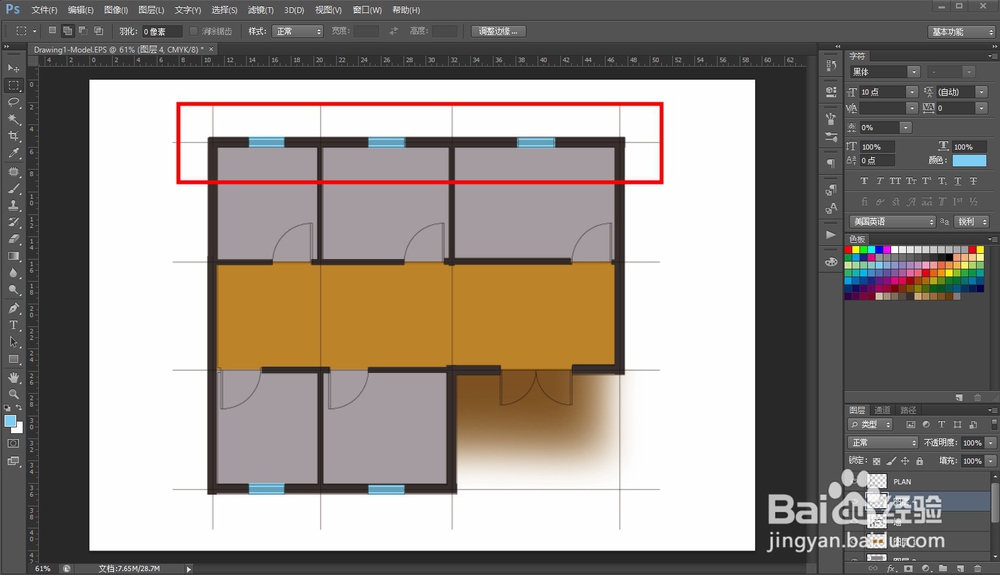Screen dimensions: 1000x575
Task: Select the Rectangle shape tool
Action: pos(13,359)
